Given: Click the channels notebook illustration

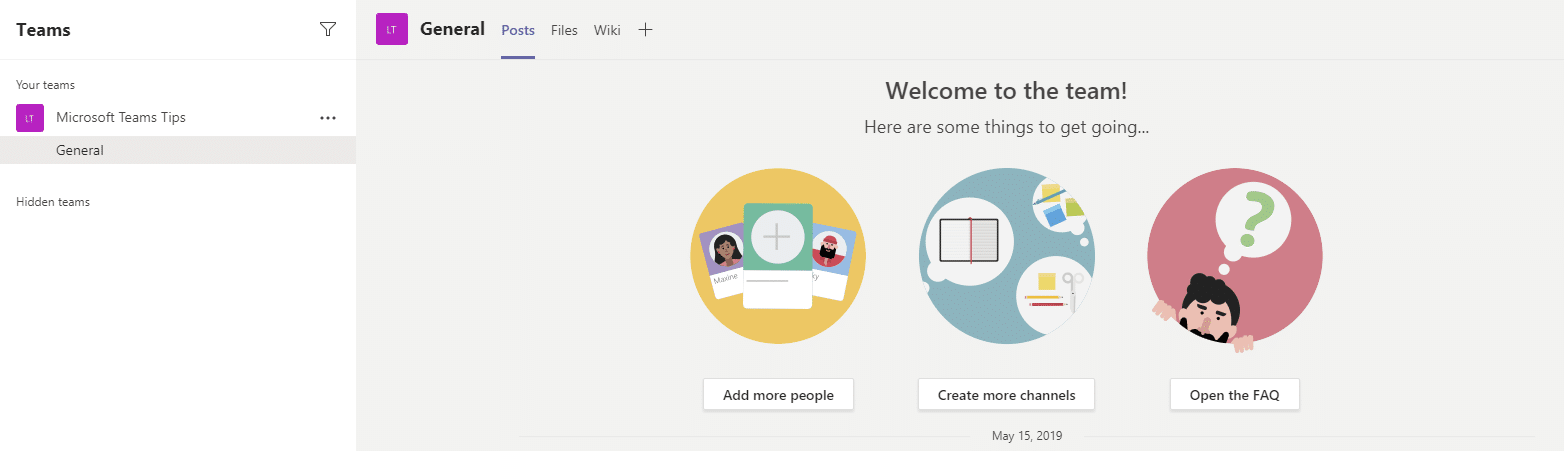Looking at the screenshot, I should pos(1006,256).
